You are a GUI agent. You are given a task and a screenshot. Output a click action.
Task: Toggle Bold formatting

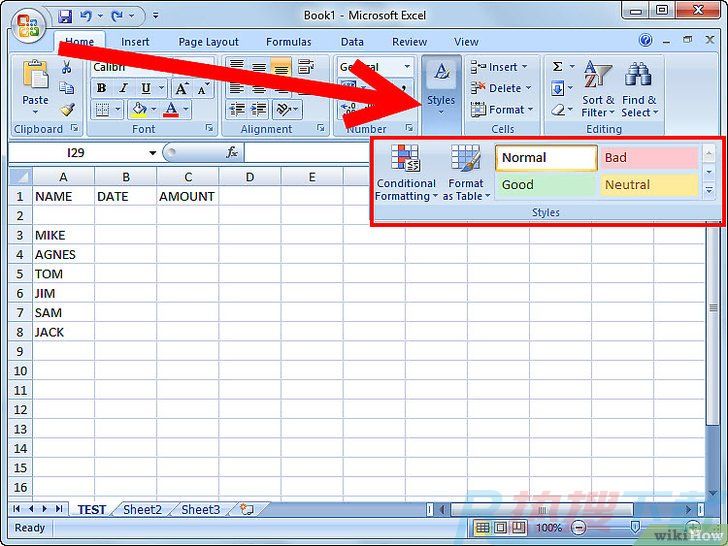(102, 88)
